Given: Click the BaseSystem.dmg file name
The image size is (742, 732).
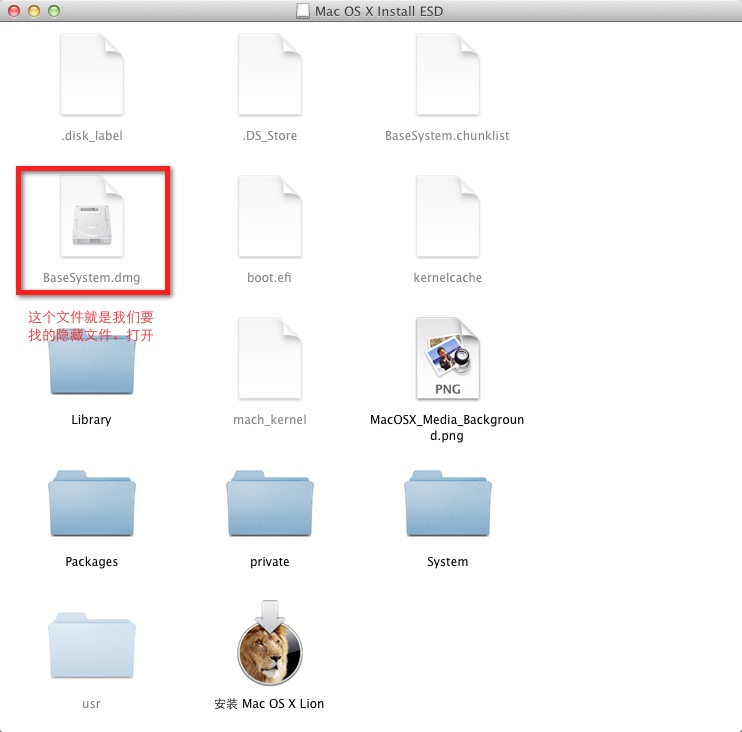Looking at the screenshot, I should (x=92, y=278).
